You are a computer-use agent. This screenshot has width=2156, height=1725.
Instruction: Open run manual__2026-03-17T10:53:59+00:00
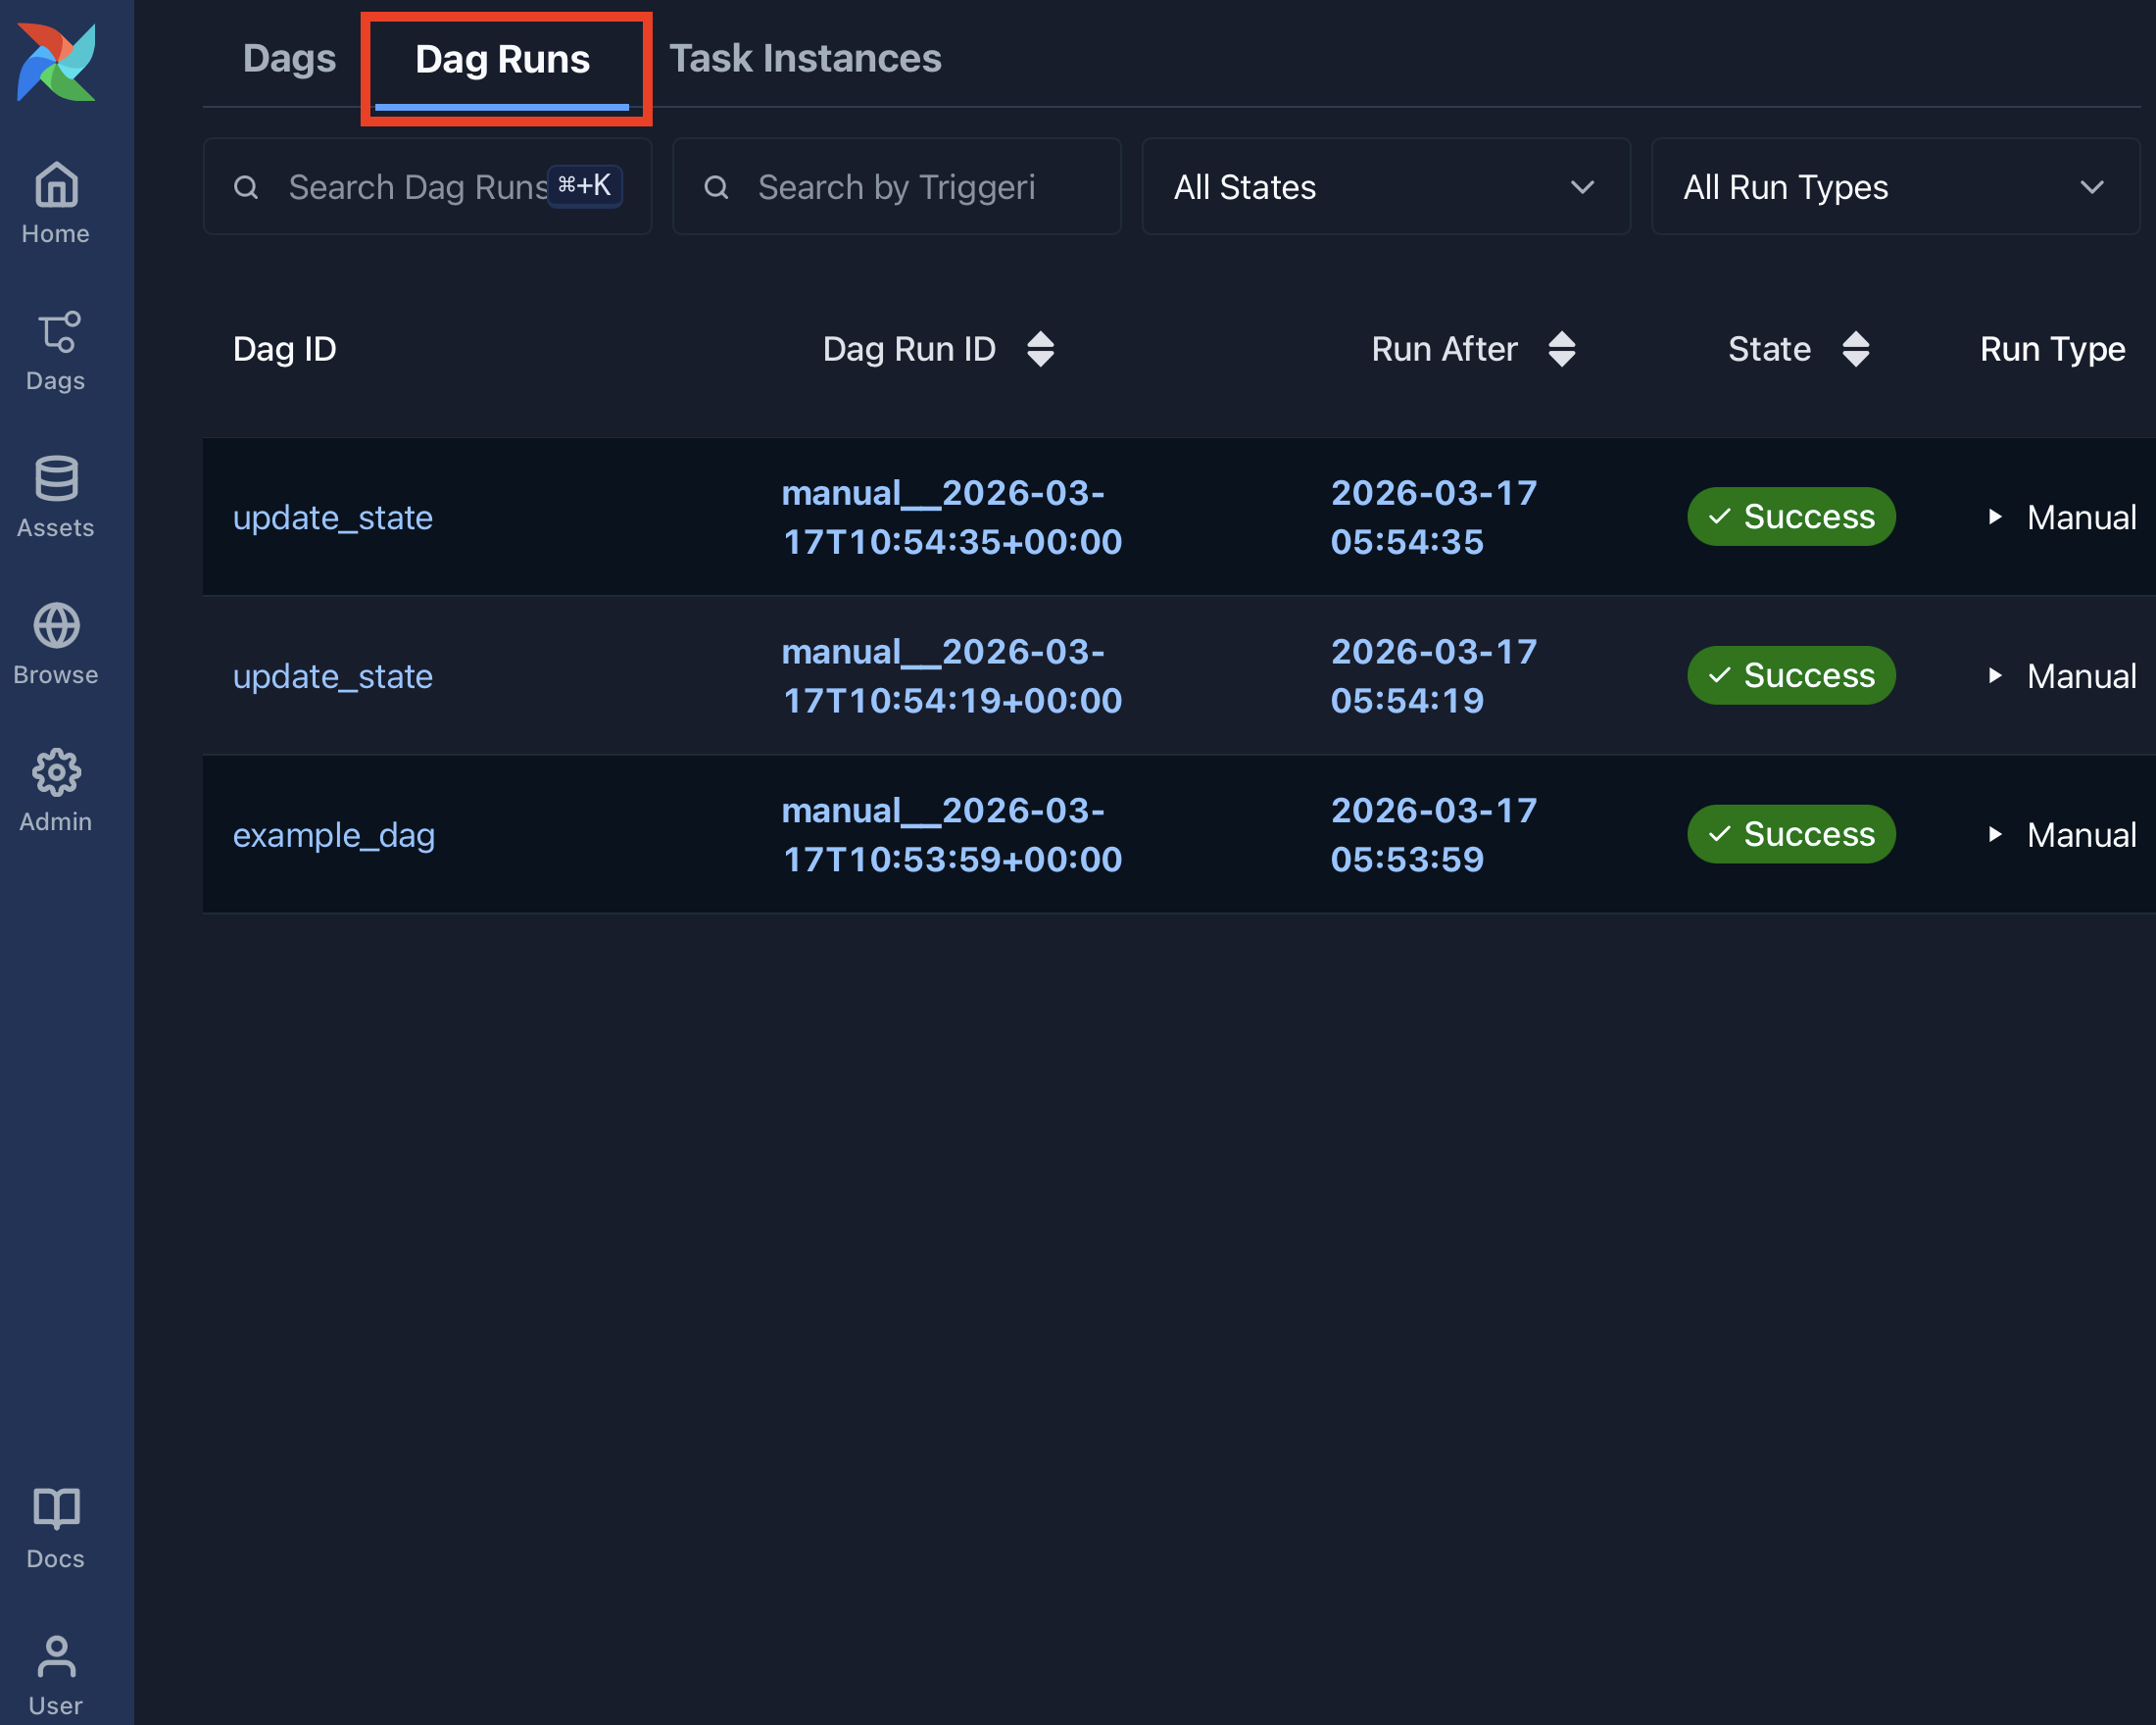(952, 834)
